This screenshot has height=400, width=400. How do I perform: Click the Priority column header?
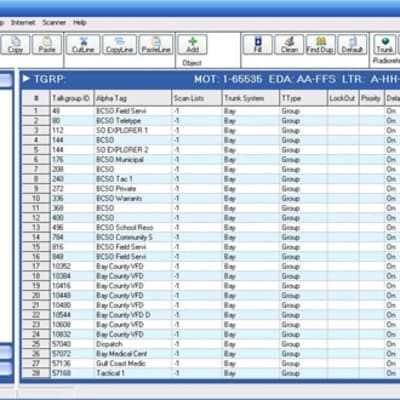point(371,98)
